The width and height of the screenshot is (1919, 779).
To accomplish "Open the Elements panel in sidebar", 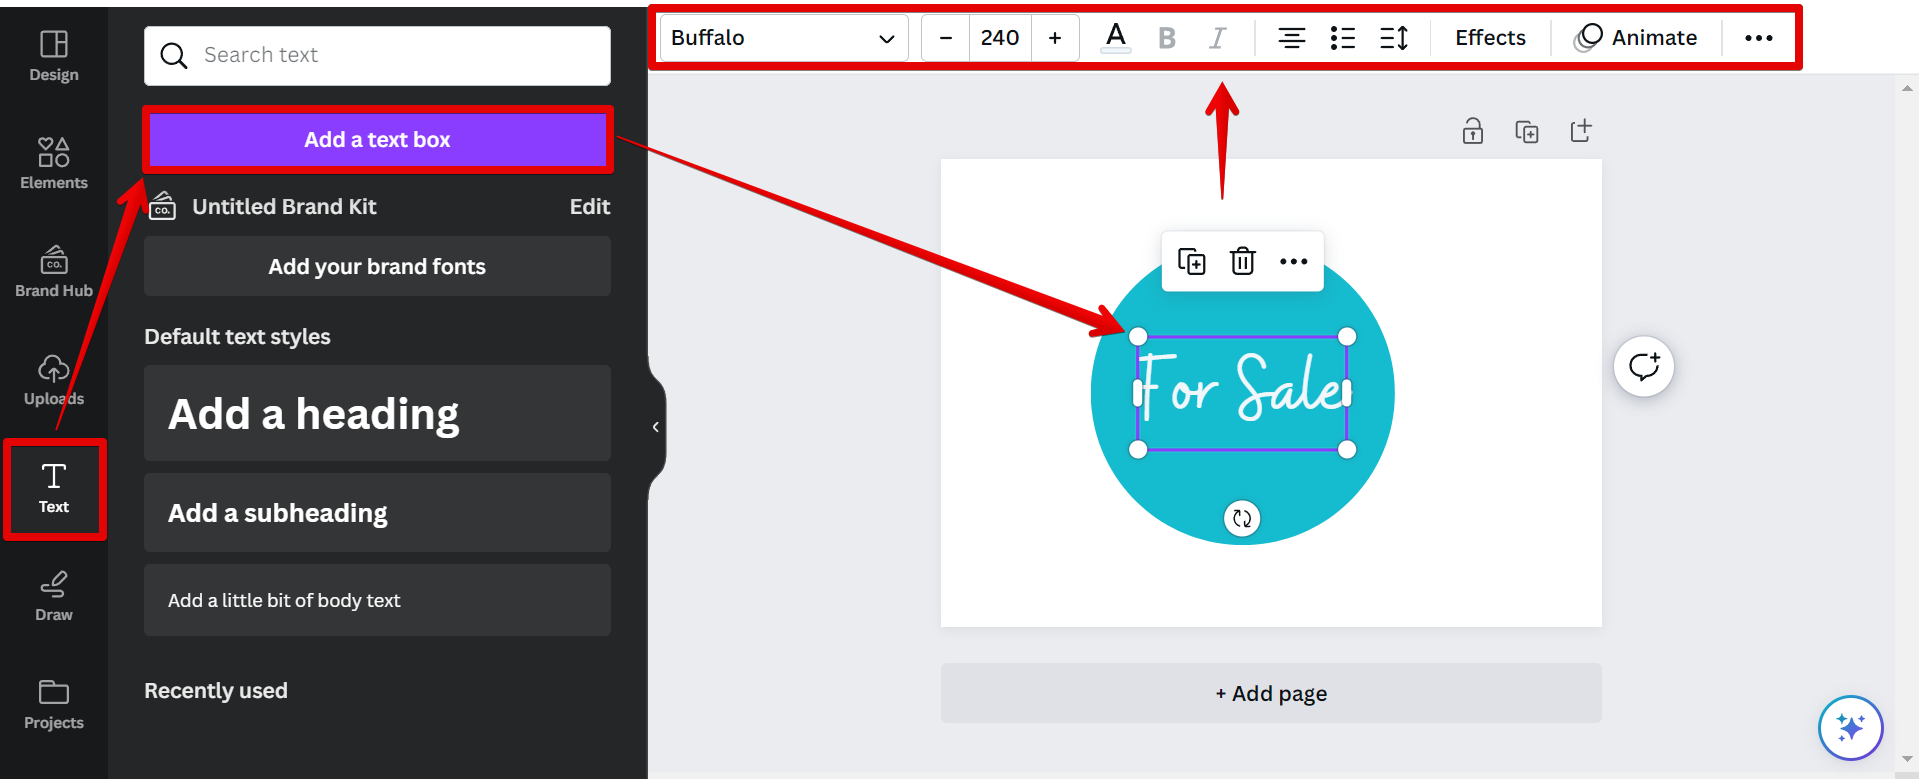I will coord(54,164).
